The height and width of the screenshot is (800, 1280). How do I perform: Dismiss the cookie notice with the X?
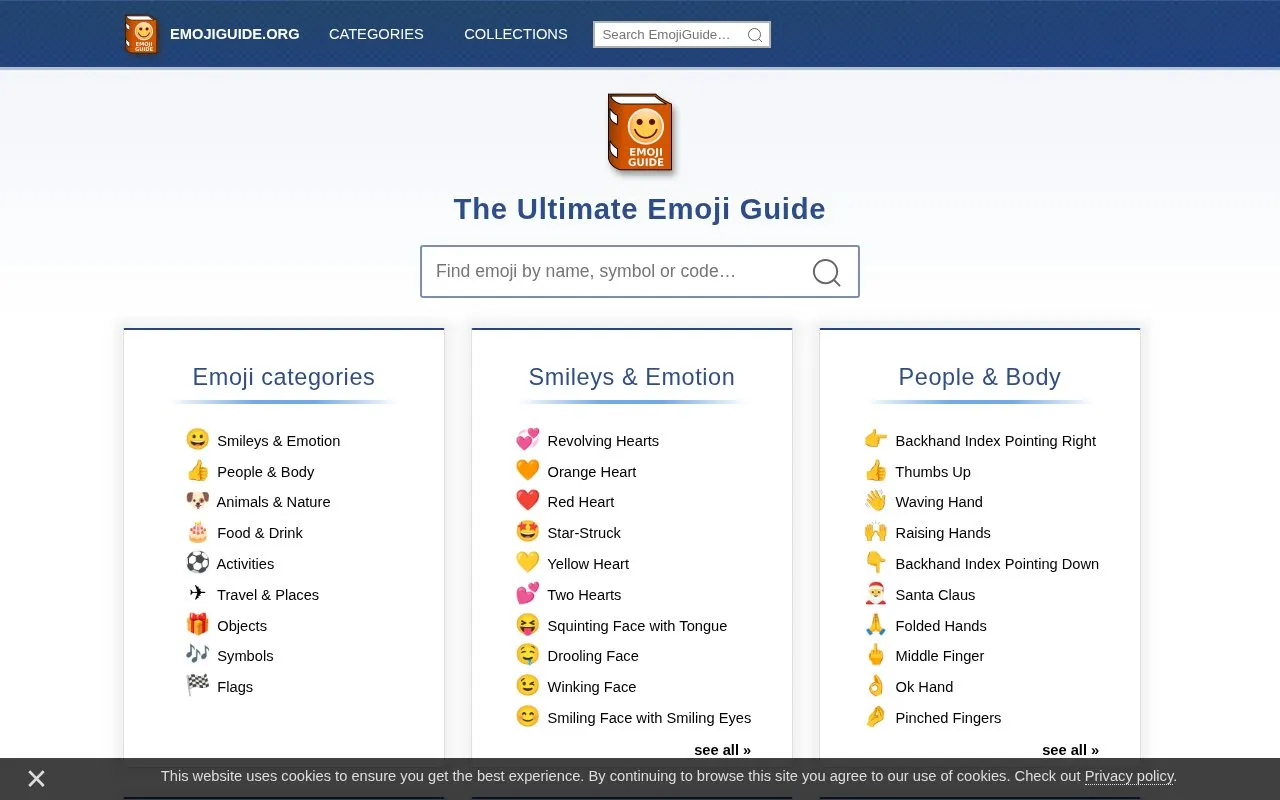click(36, 778)
